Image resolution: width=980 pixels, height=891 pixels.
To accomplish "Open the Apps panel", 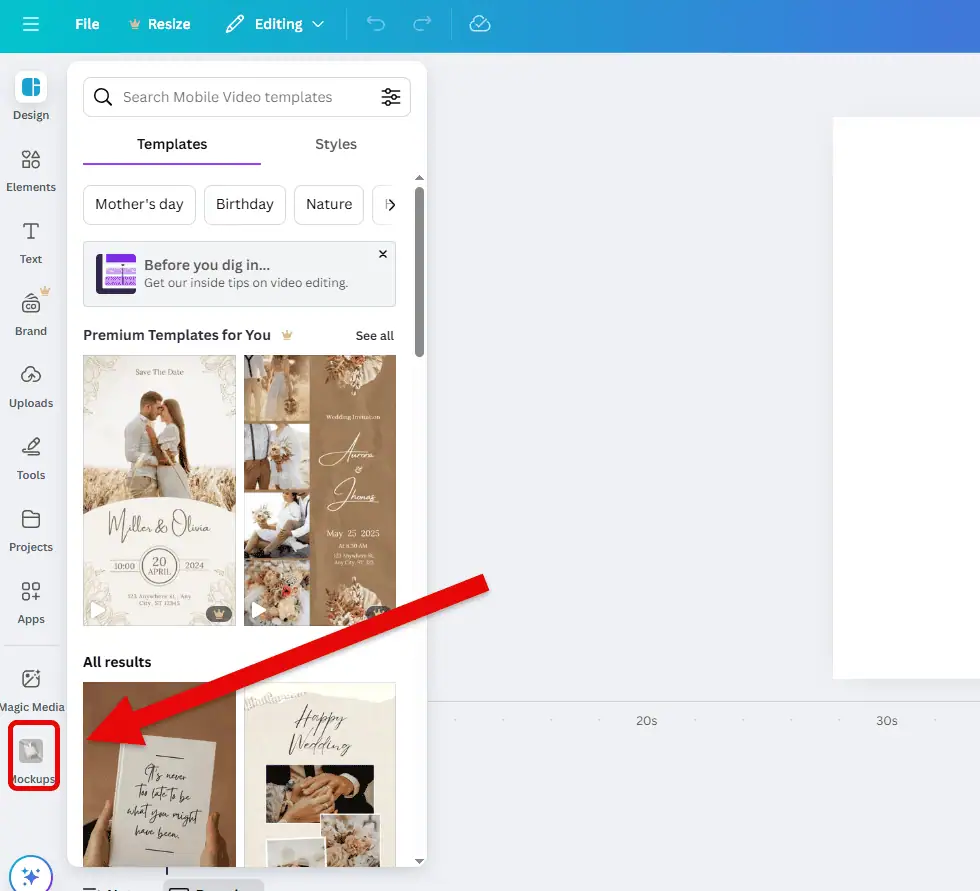I will pyautogui.click(x=31, y=601).
